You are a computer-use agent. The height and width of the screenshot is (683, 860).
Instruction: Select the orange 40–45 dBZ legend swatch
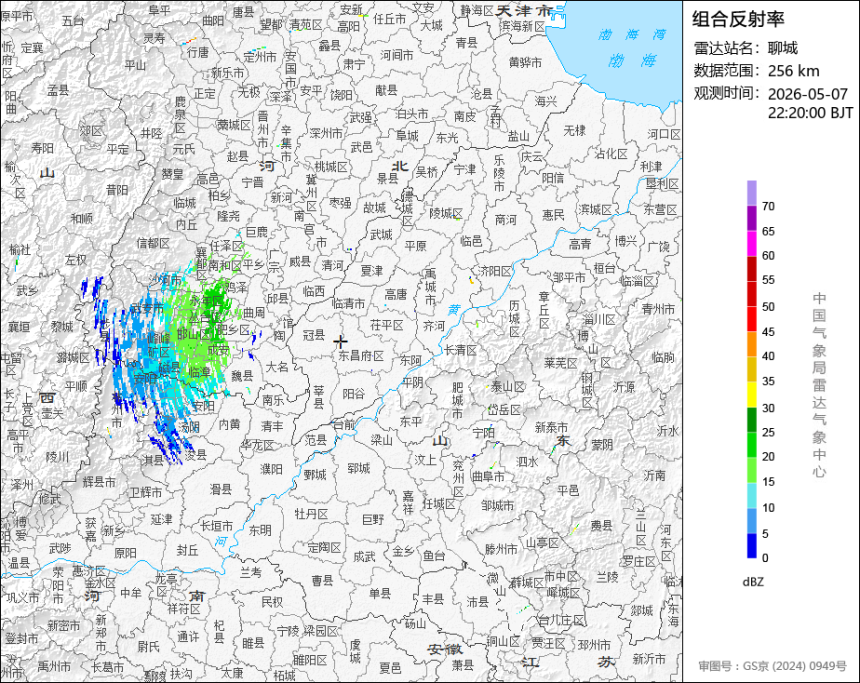tap(751, 344)
